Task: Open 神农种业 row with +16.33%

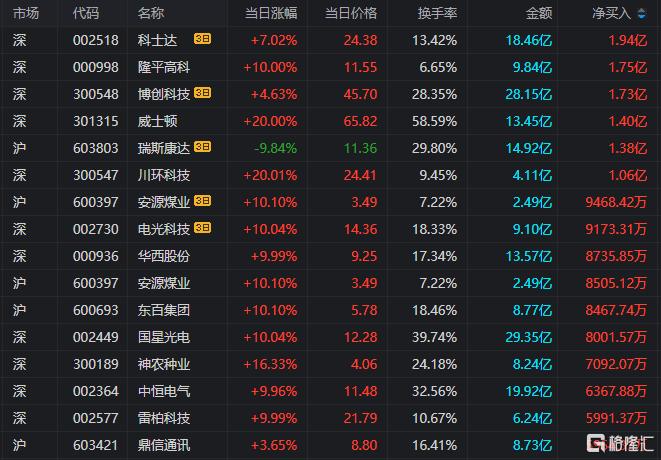Action: point(330,364)
